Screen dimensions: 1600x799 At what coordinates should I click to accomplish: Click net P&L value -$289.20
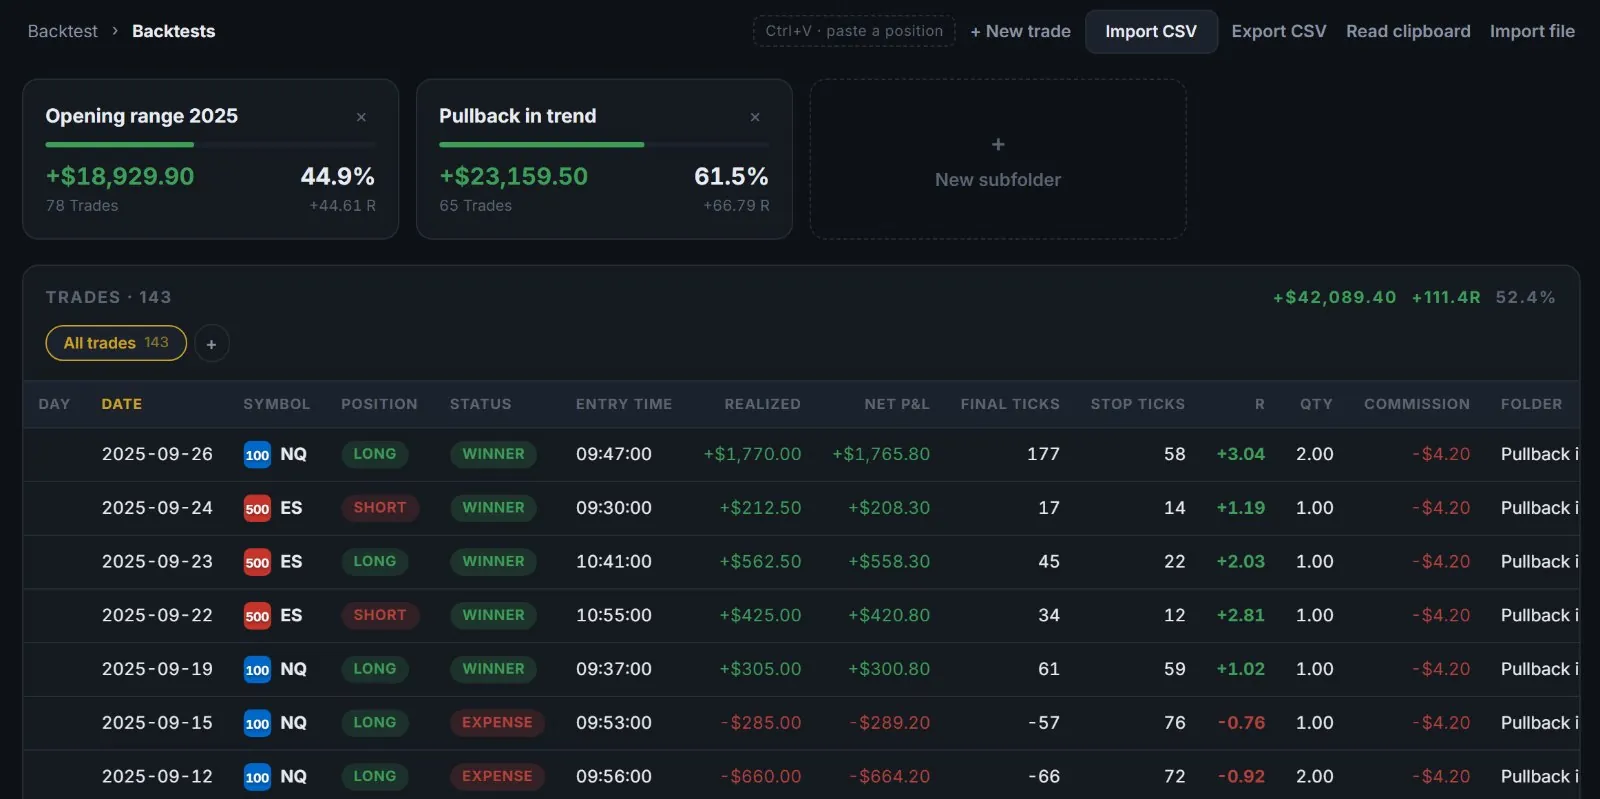[x=890, y=723]
